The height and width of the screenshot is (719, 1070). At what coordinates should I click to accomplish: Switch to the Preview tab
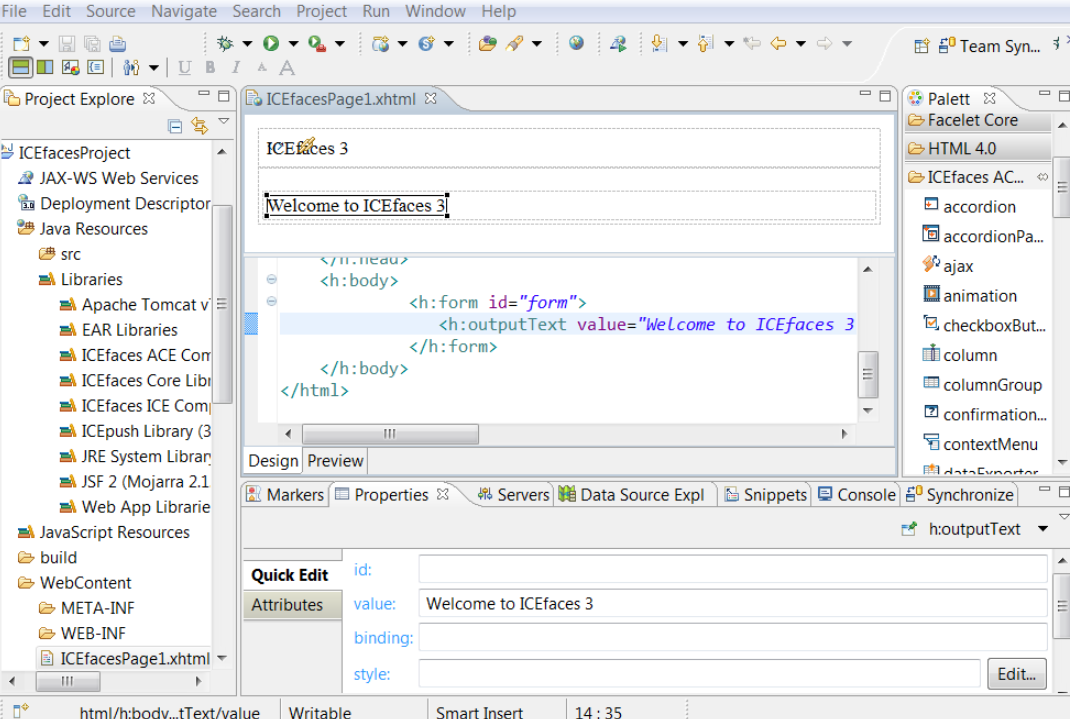(335, 460)
